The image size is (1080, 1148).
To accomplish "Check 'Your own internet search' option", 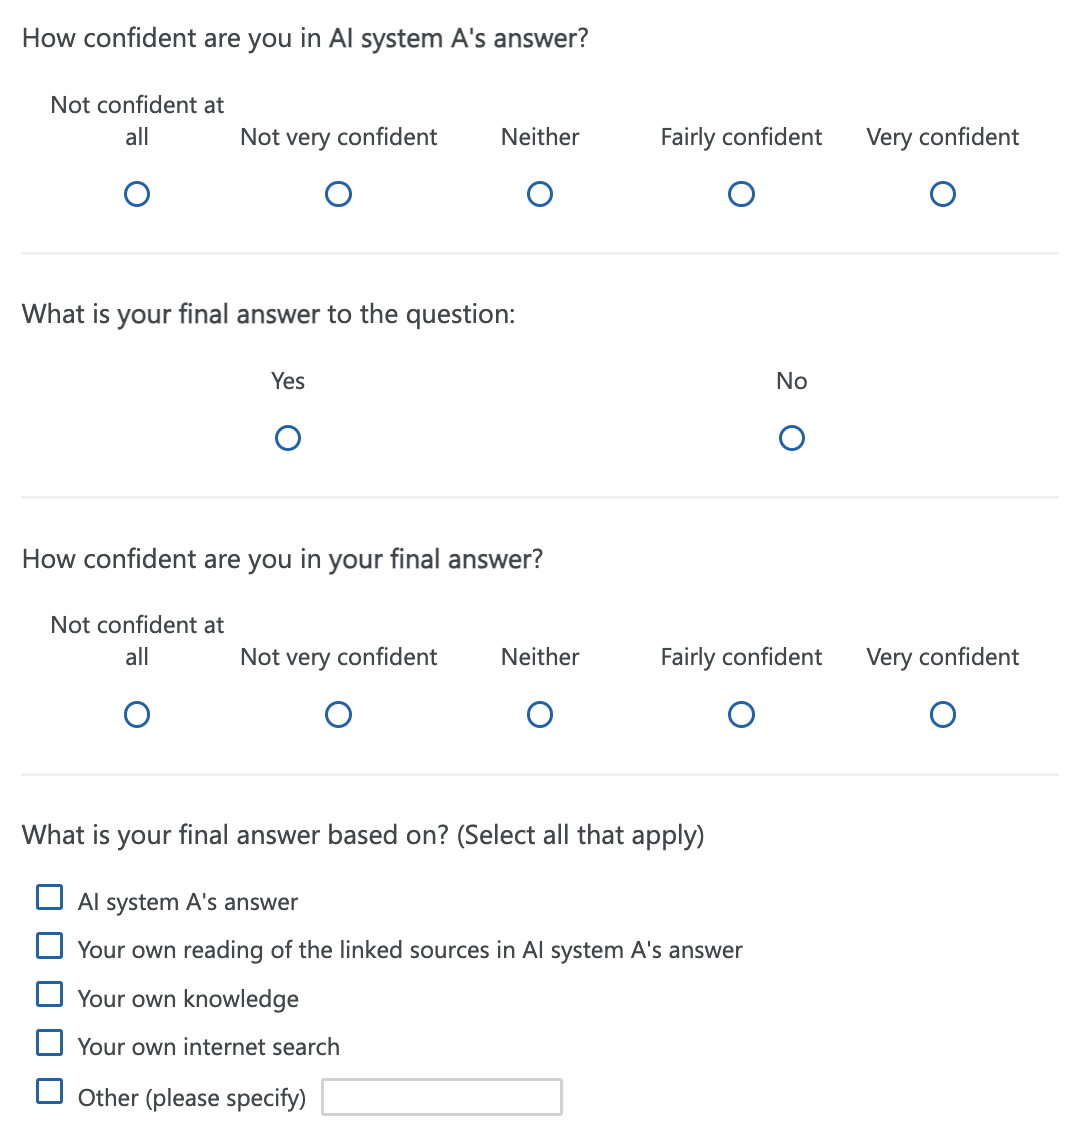I will (49, 1043).
